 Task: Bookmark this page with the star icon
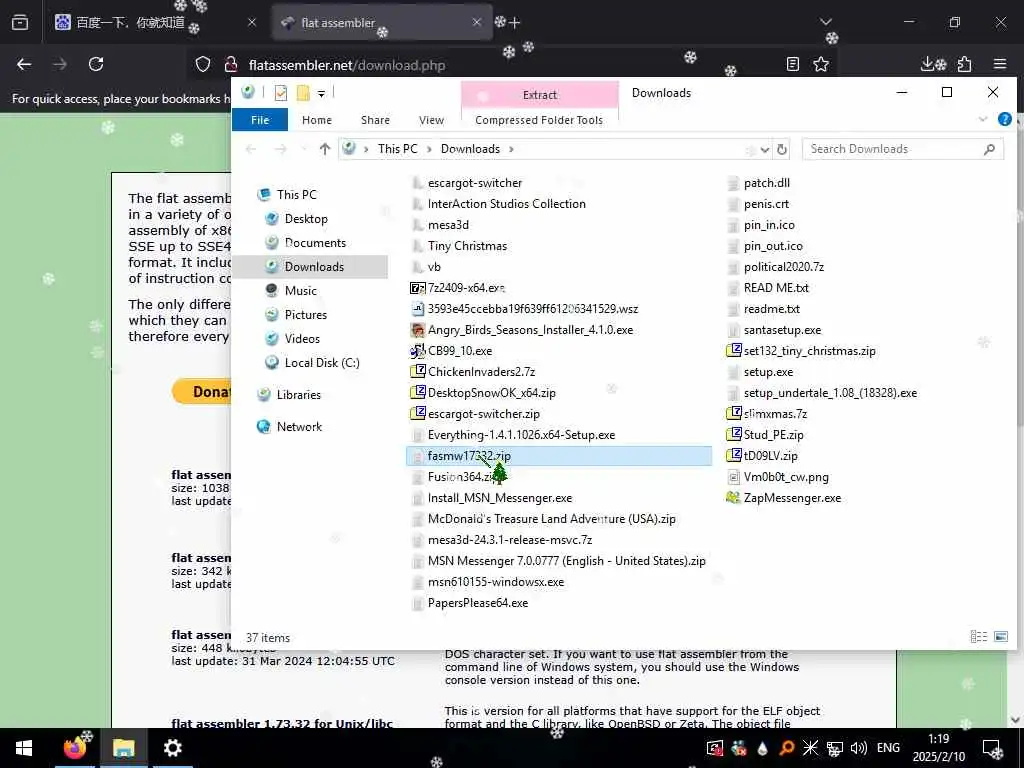(x=821, y=64)
